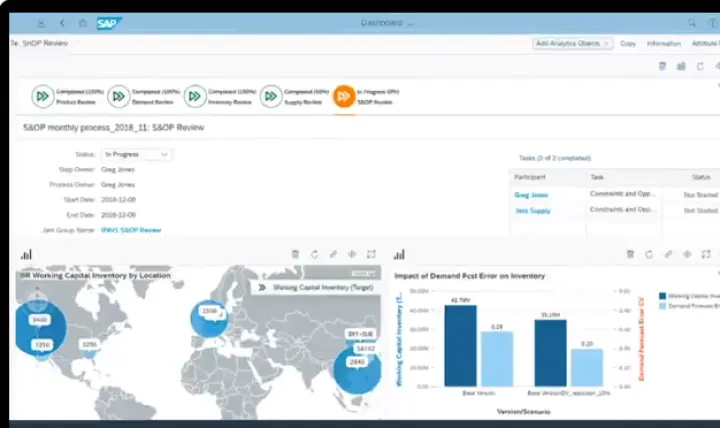Select the orange S&OP Review step icon
Screen dimensions: 720x428
344,96
